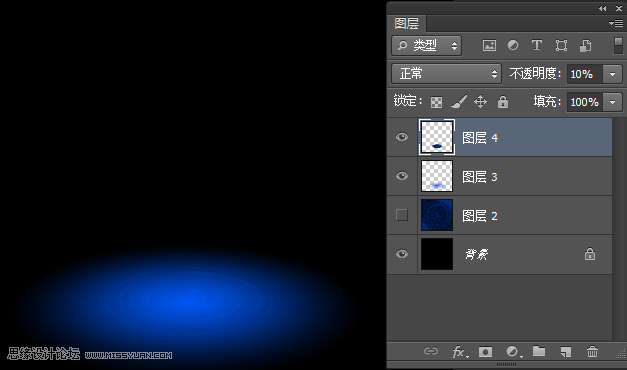Lock transparent pixels icon
This screenshot has height=370, width=627.
click(436, 102)
